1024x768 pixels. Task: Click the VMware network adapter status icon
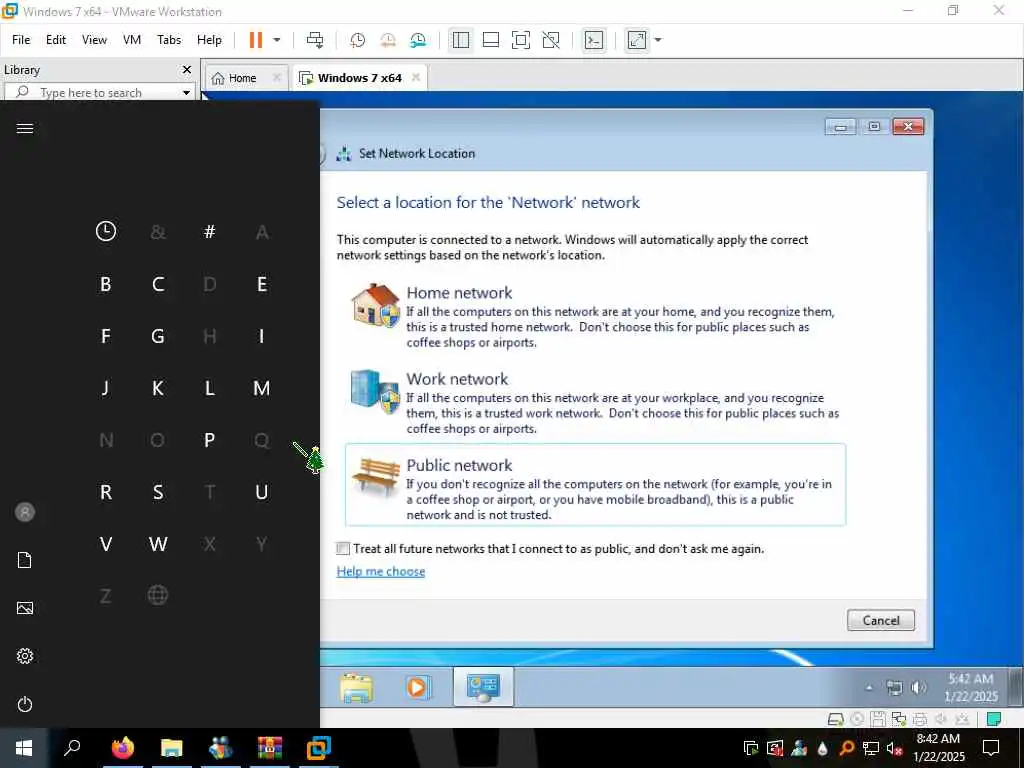pyautogui.click(x=899, y=719)
